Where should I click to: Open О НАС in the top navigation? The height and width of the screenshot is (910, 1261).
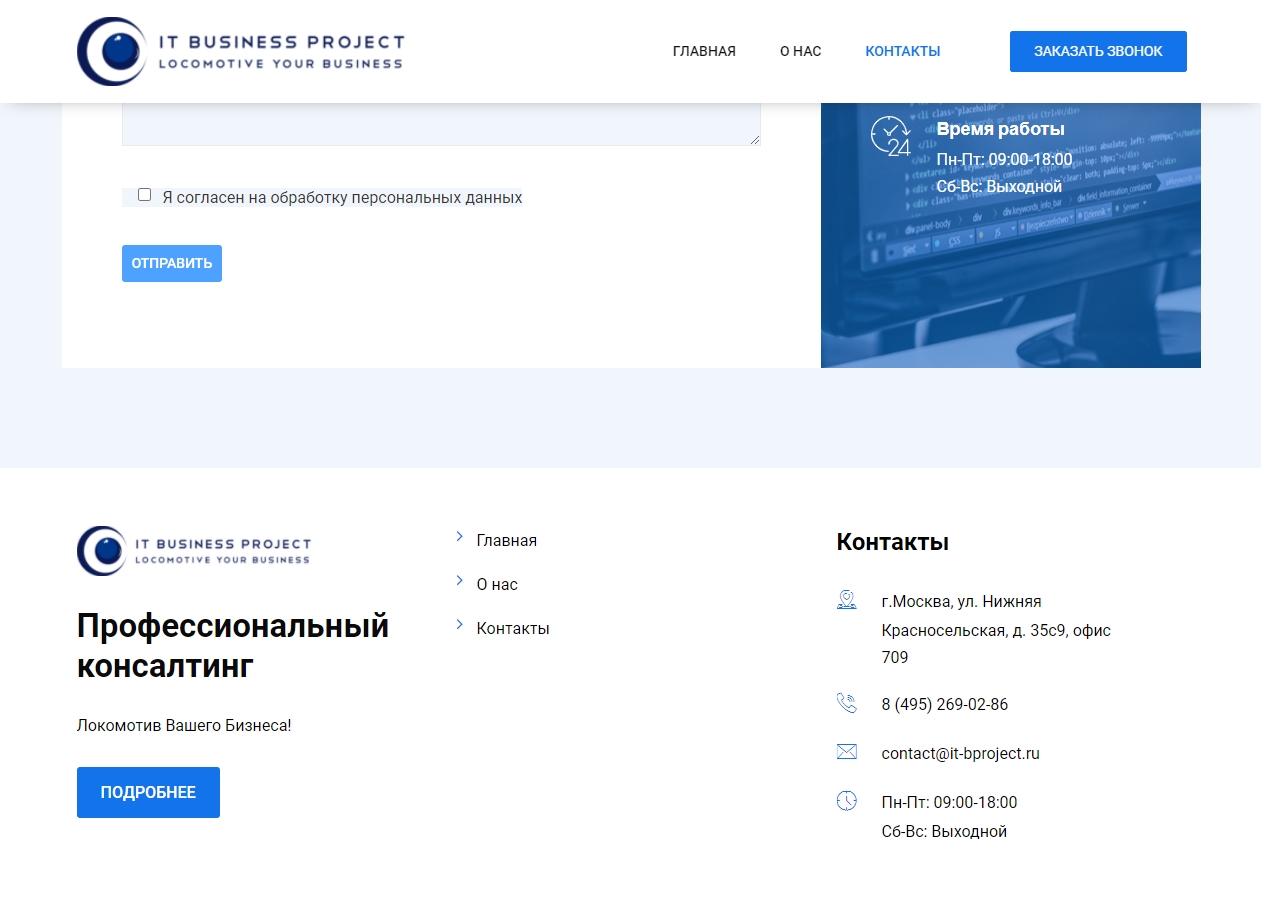(x=801, y=51)
